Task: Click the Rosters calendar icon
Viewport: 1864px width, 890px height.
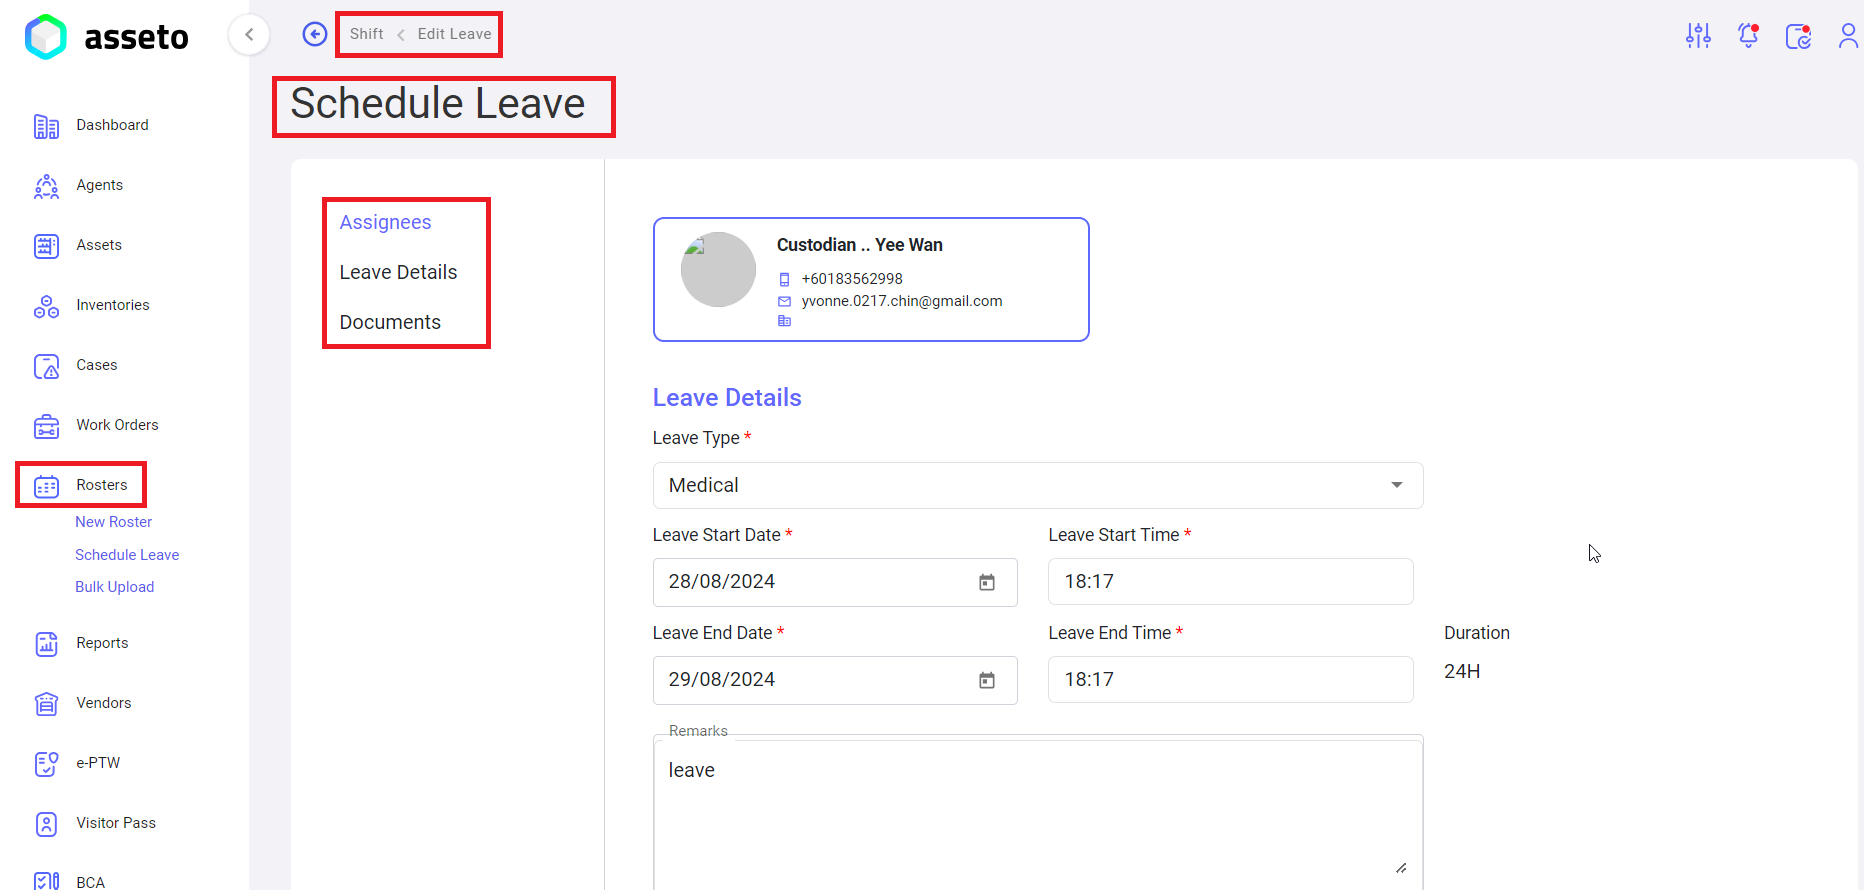Action: [x=46, y=486]
